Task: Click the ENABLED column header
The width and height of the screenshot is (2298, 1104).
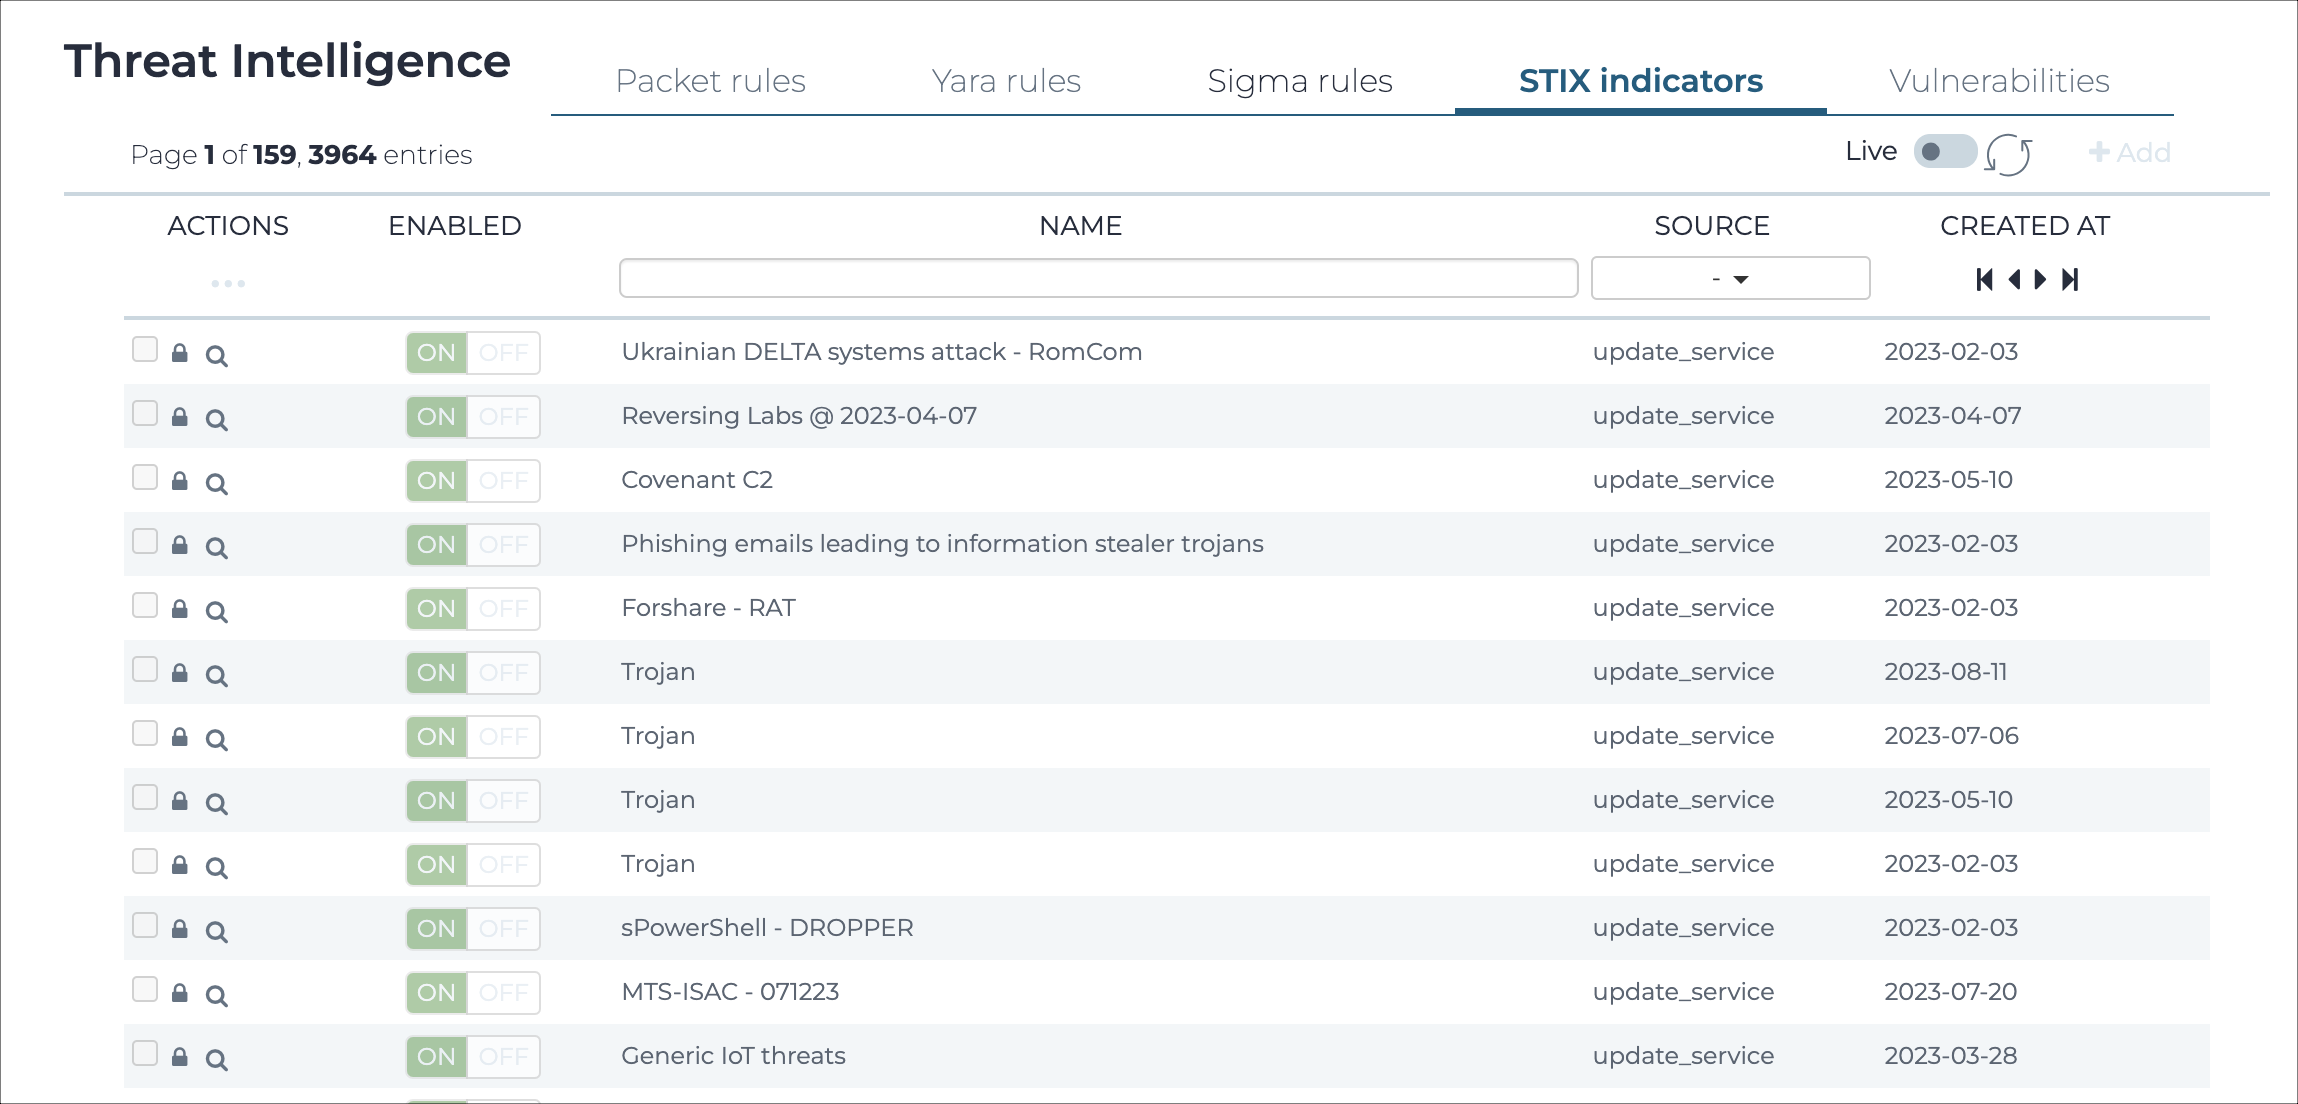Action: (455, 226)
